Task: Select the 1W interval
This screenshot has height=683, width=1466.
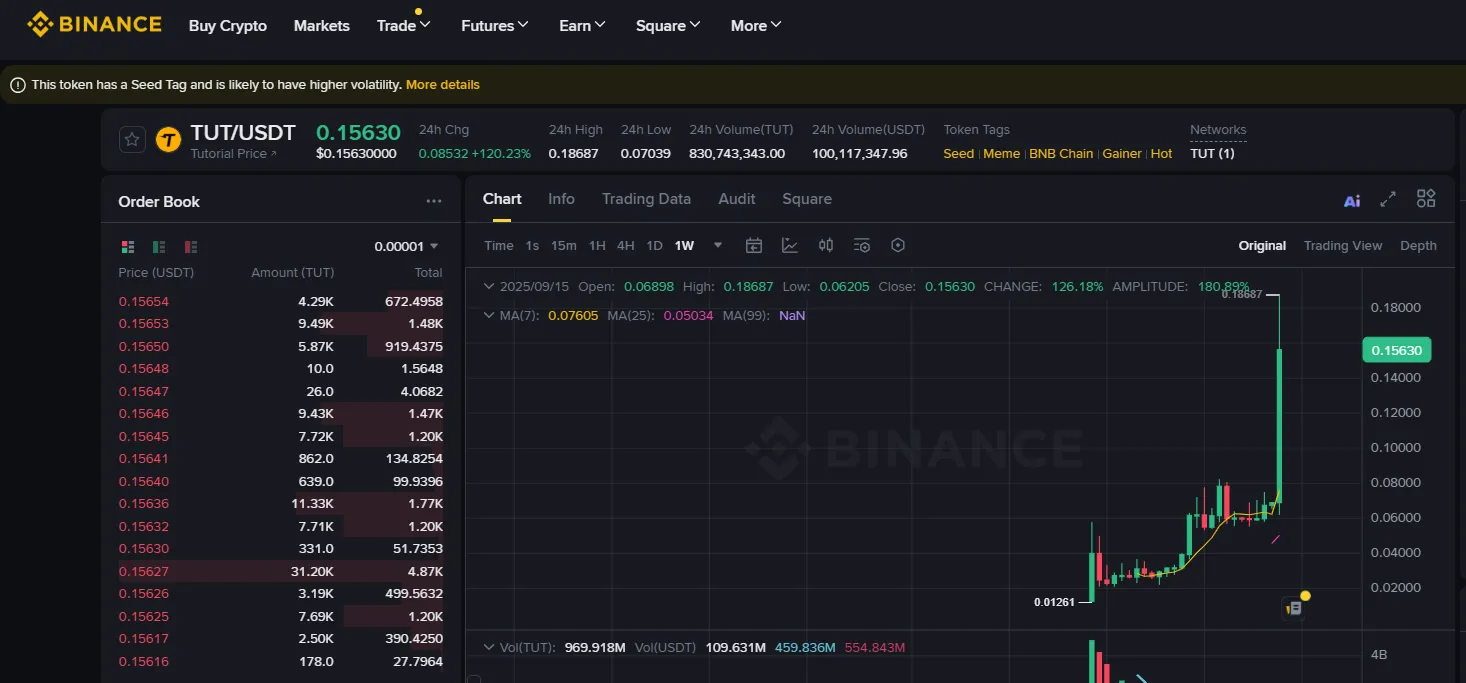Action: pyautogui.click(x=684, y=245)
